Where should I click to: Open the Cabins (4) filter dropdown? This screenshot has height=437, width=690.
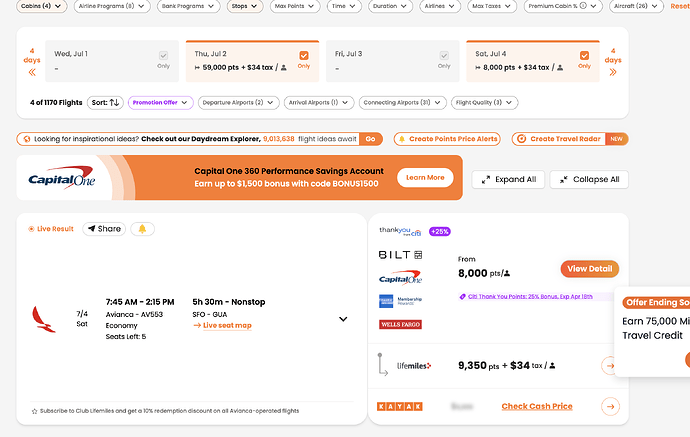point(41,6)
